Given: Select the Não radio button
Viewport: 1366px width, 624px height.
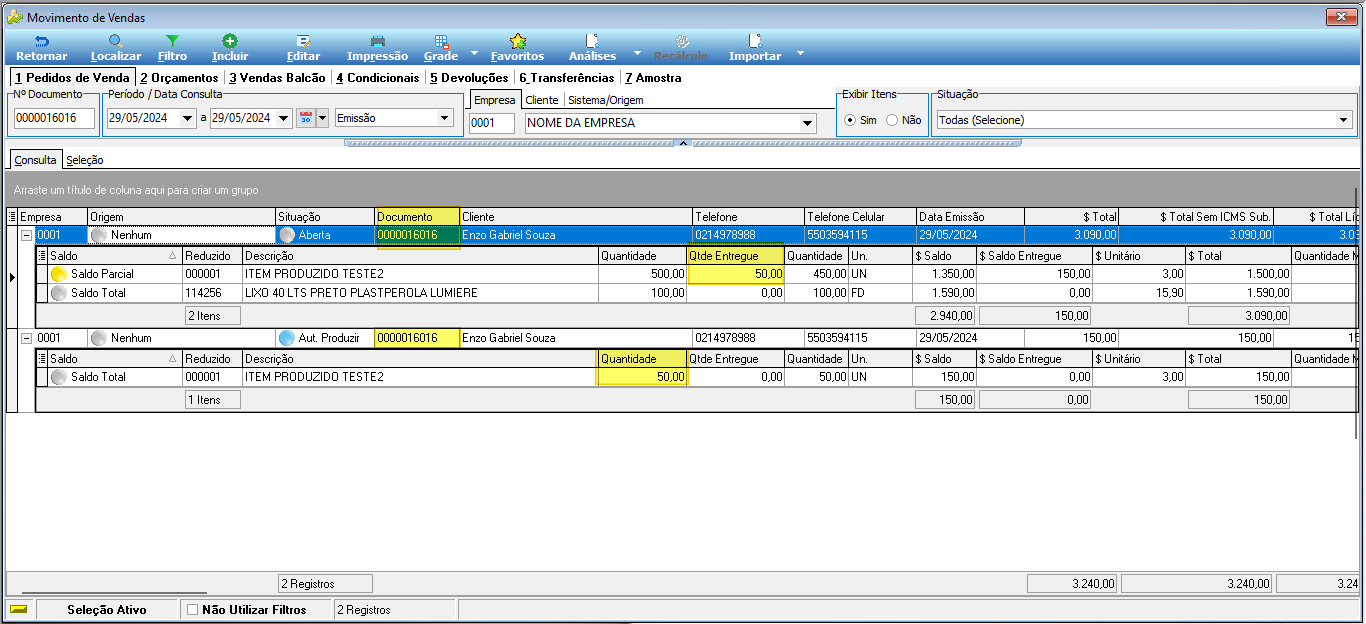Looking at the screenshot, I should click(892, 120).
